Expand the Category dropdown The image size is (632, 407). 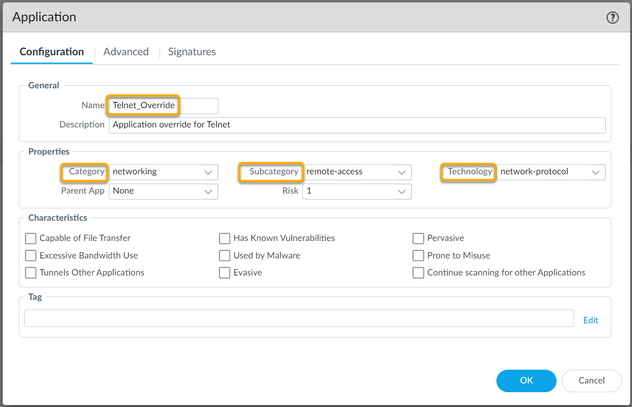click(x=163, y=172)
